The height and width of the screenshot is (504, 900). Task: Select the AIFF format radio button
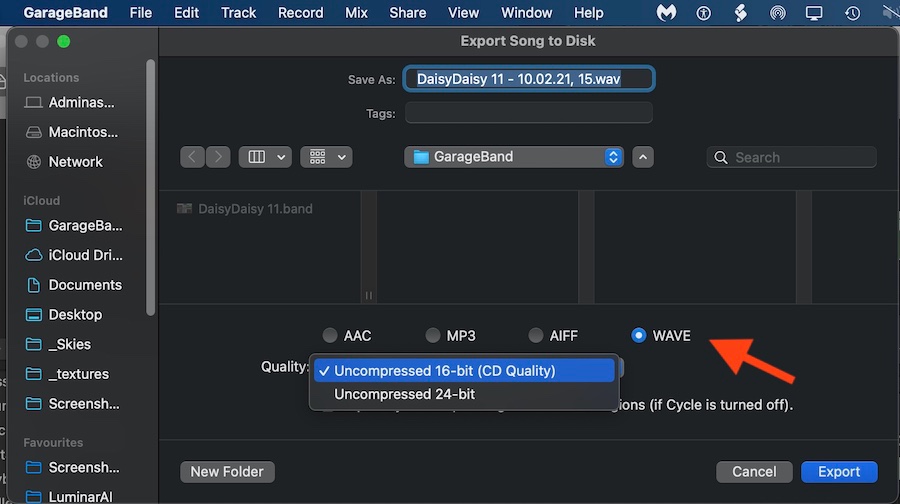pos(536,336)
